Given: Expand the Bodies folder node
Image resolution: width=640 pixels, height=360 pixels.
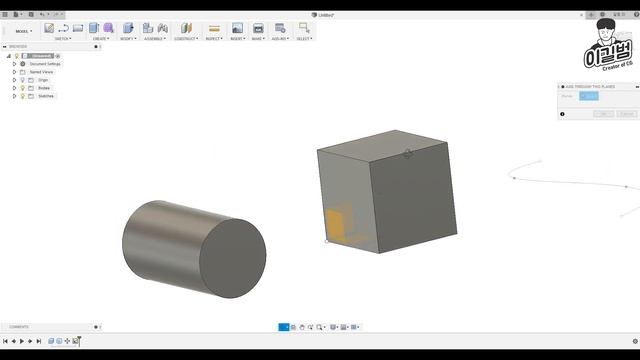Looking at the screenshot, I should 14,88.
